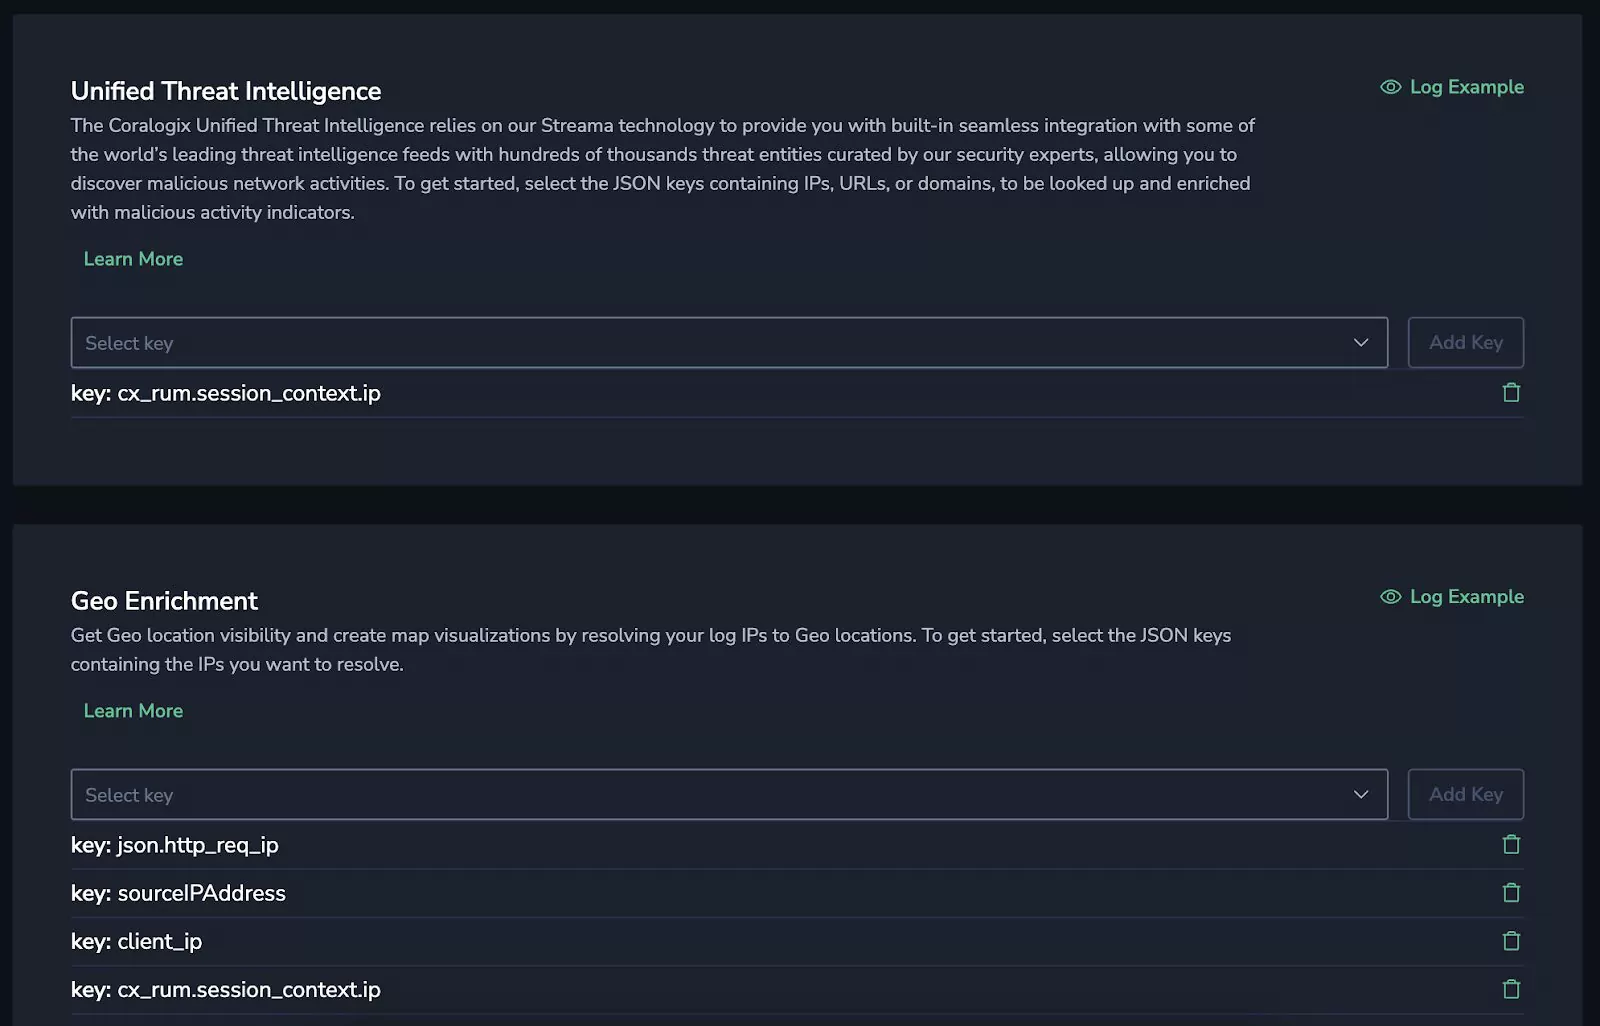Click Add Key in Unified Threat Intelligence
The image size is (1600, 1026).
point(1466,343)
